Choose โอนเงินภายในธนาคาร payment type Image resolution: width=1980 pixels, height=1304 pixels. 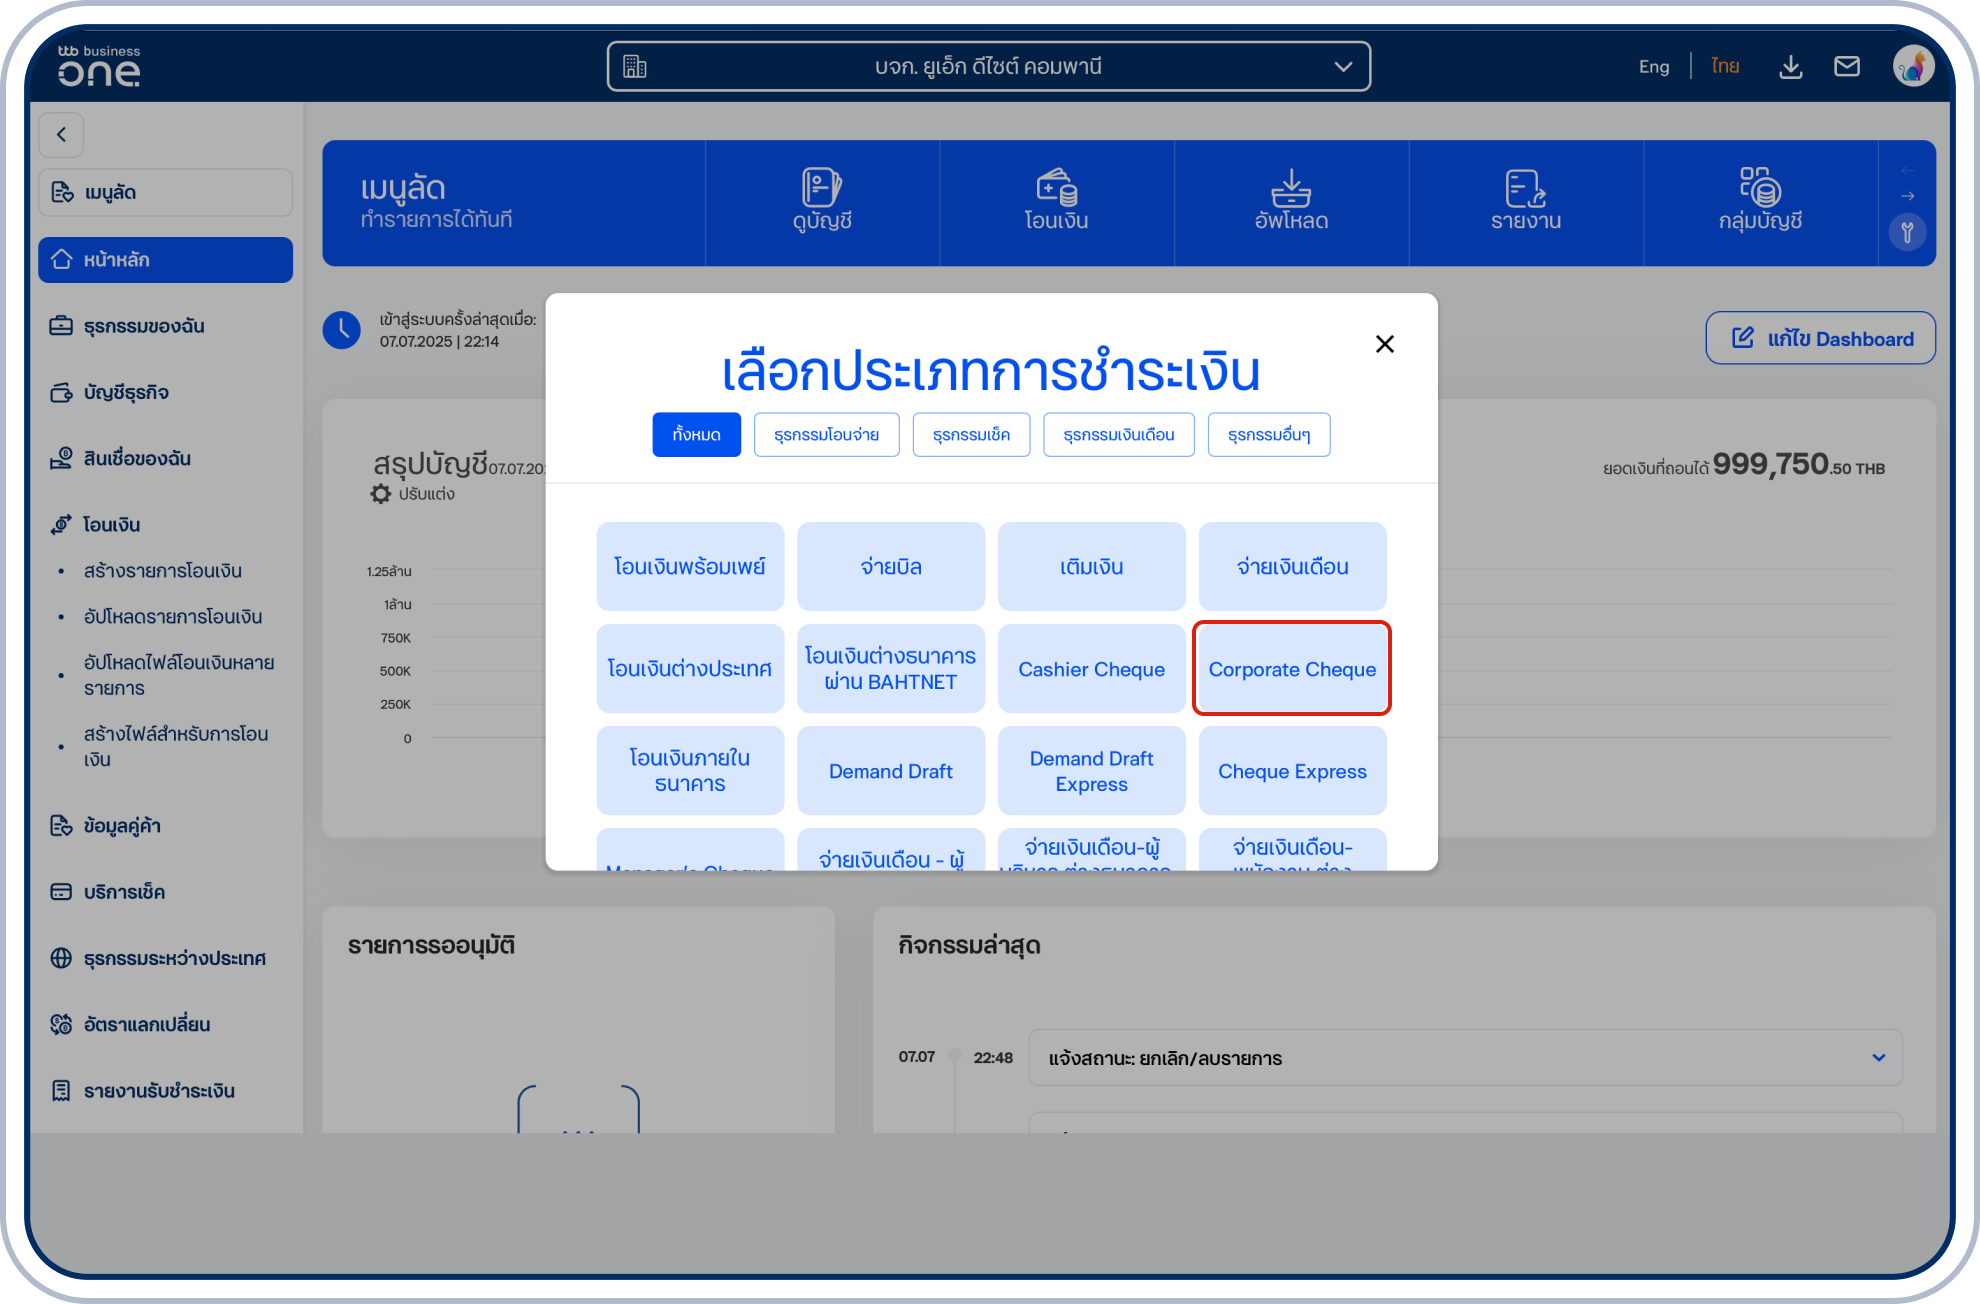(690, 771)
